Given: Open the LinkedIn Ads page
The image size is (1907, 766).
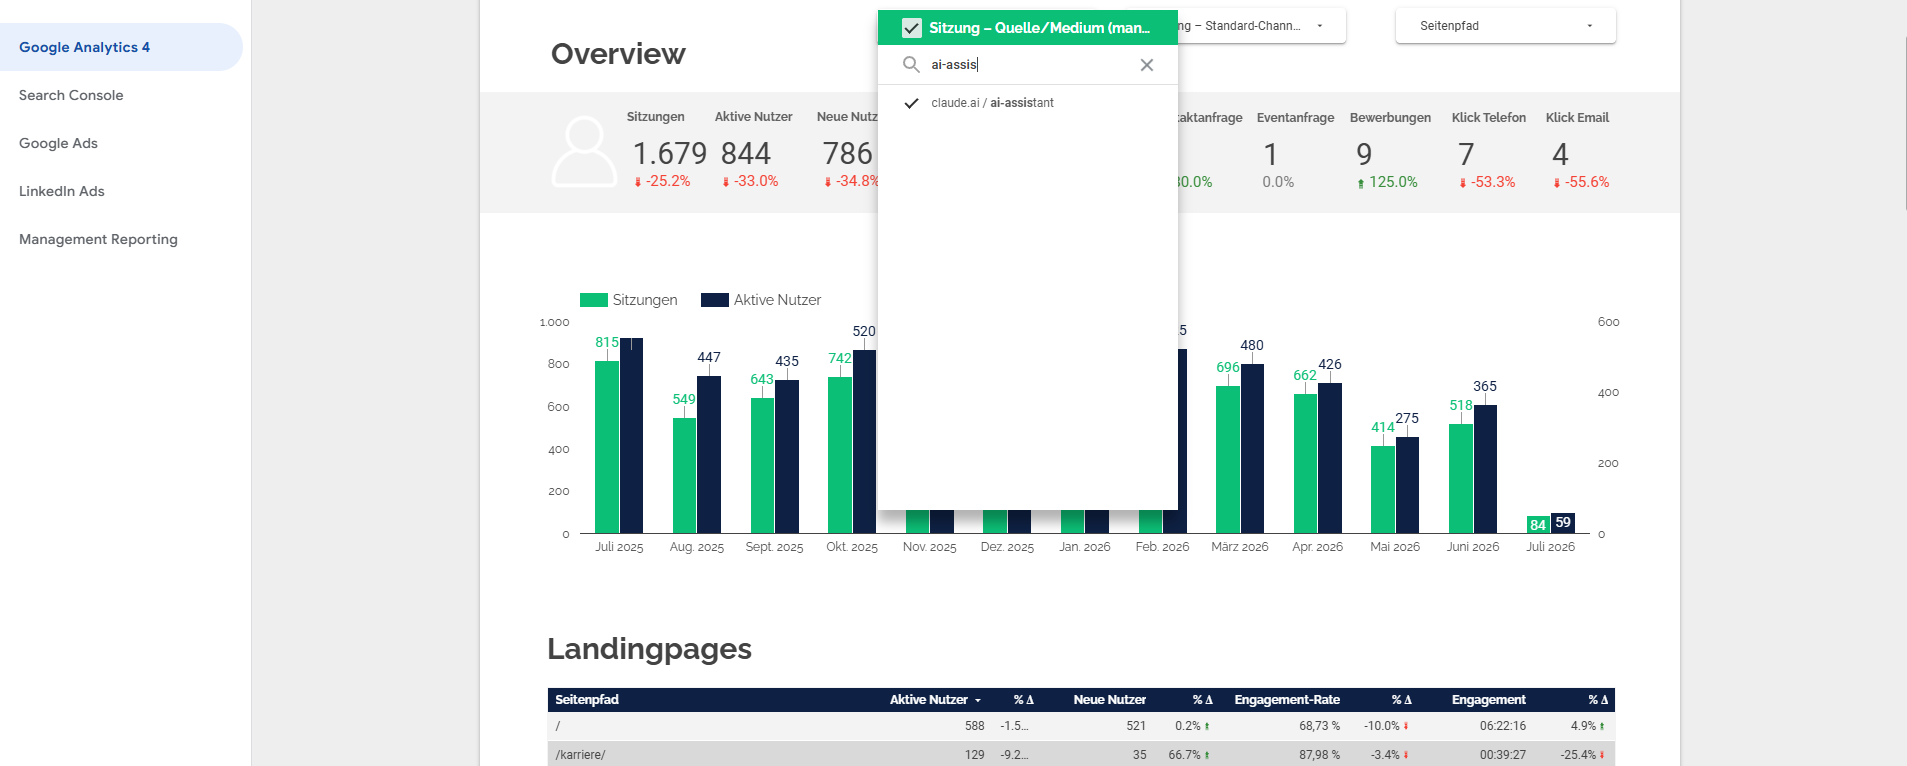Looking at the screenshot, I should click(62, 191).
